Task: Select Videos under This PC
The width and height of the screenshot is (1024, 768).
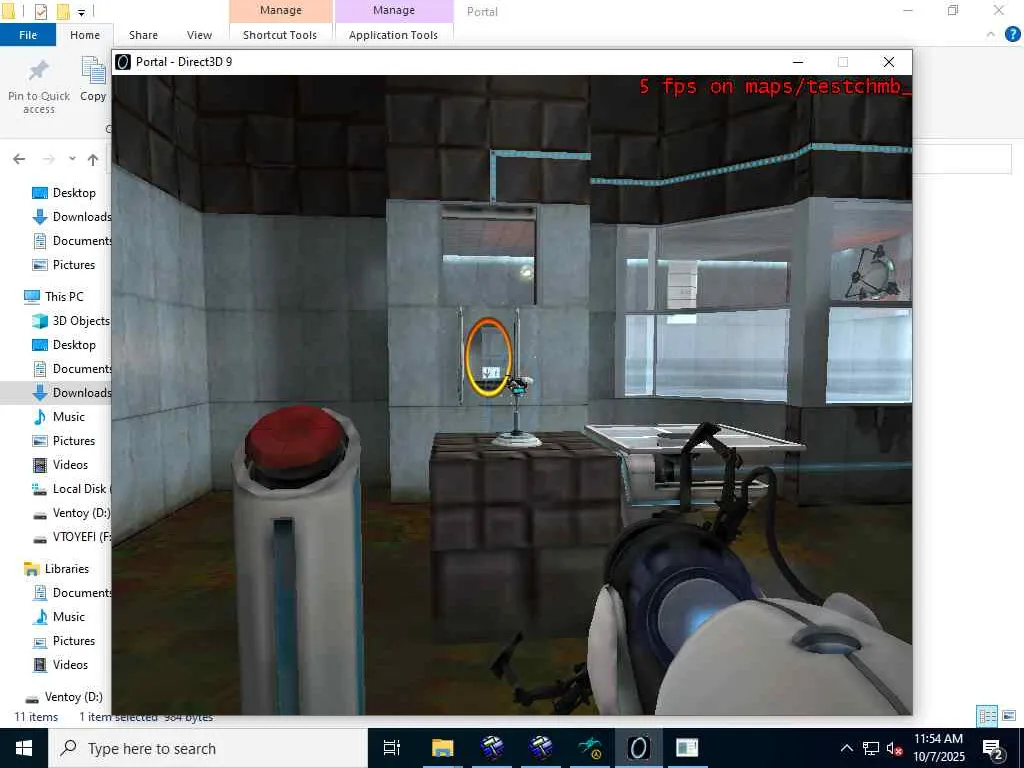Action: click(70, 465)
